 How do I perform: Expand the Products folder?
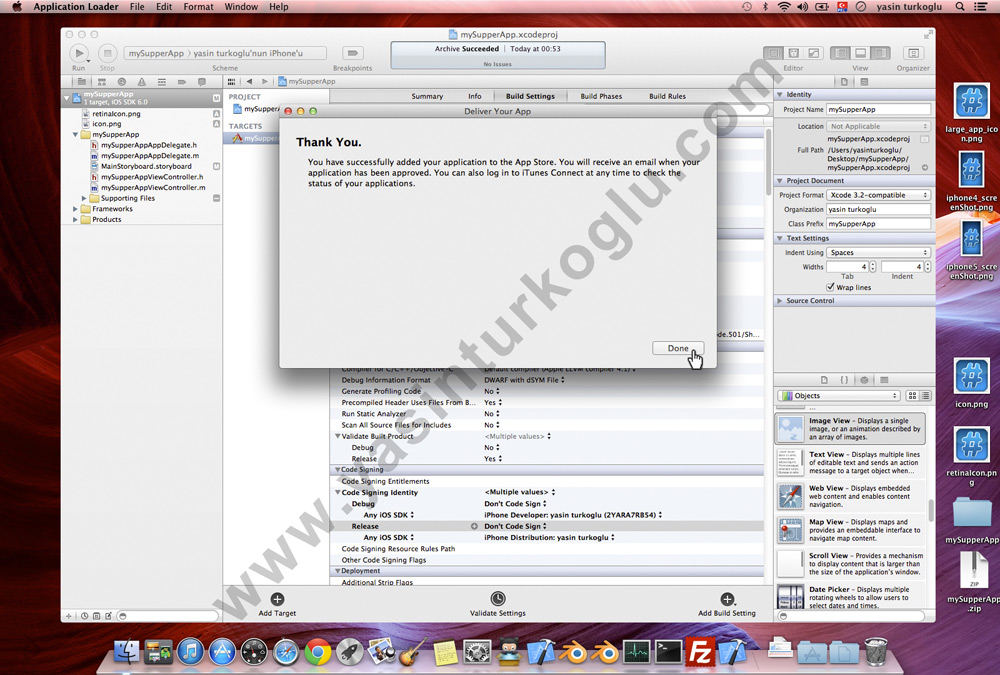point(75,219)
